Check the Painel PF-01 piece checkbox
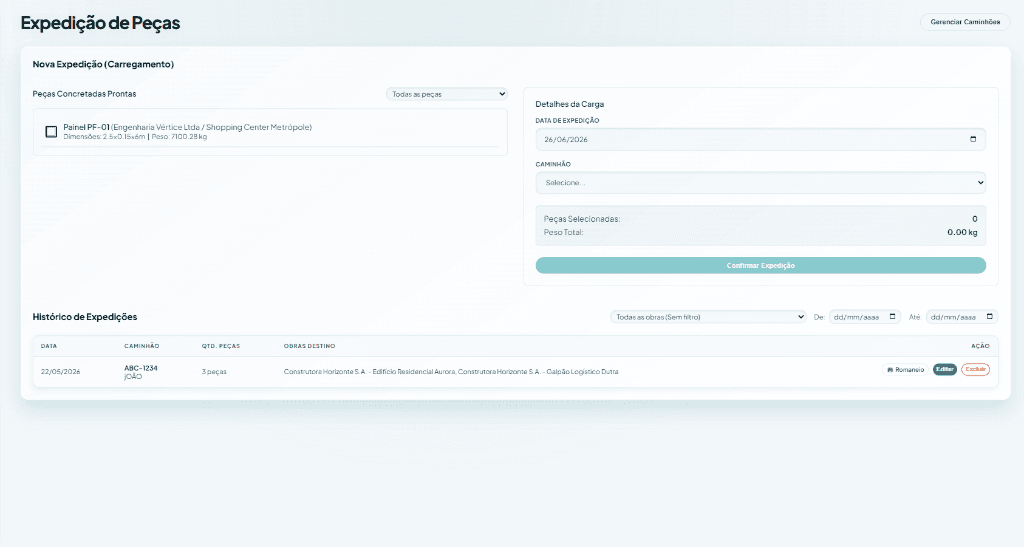 (51, 132)
